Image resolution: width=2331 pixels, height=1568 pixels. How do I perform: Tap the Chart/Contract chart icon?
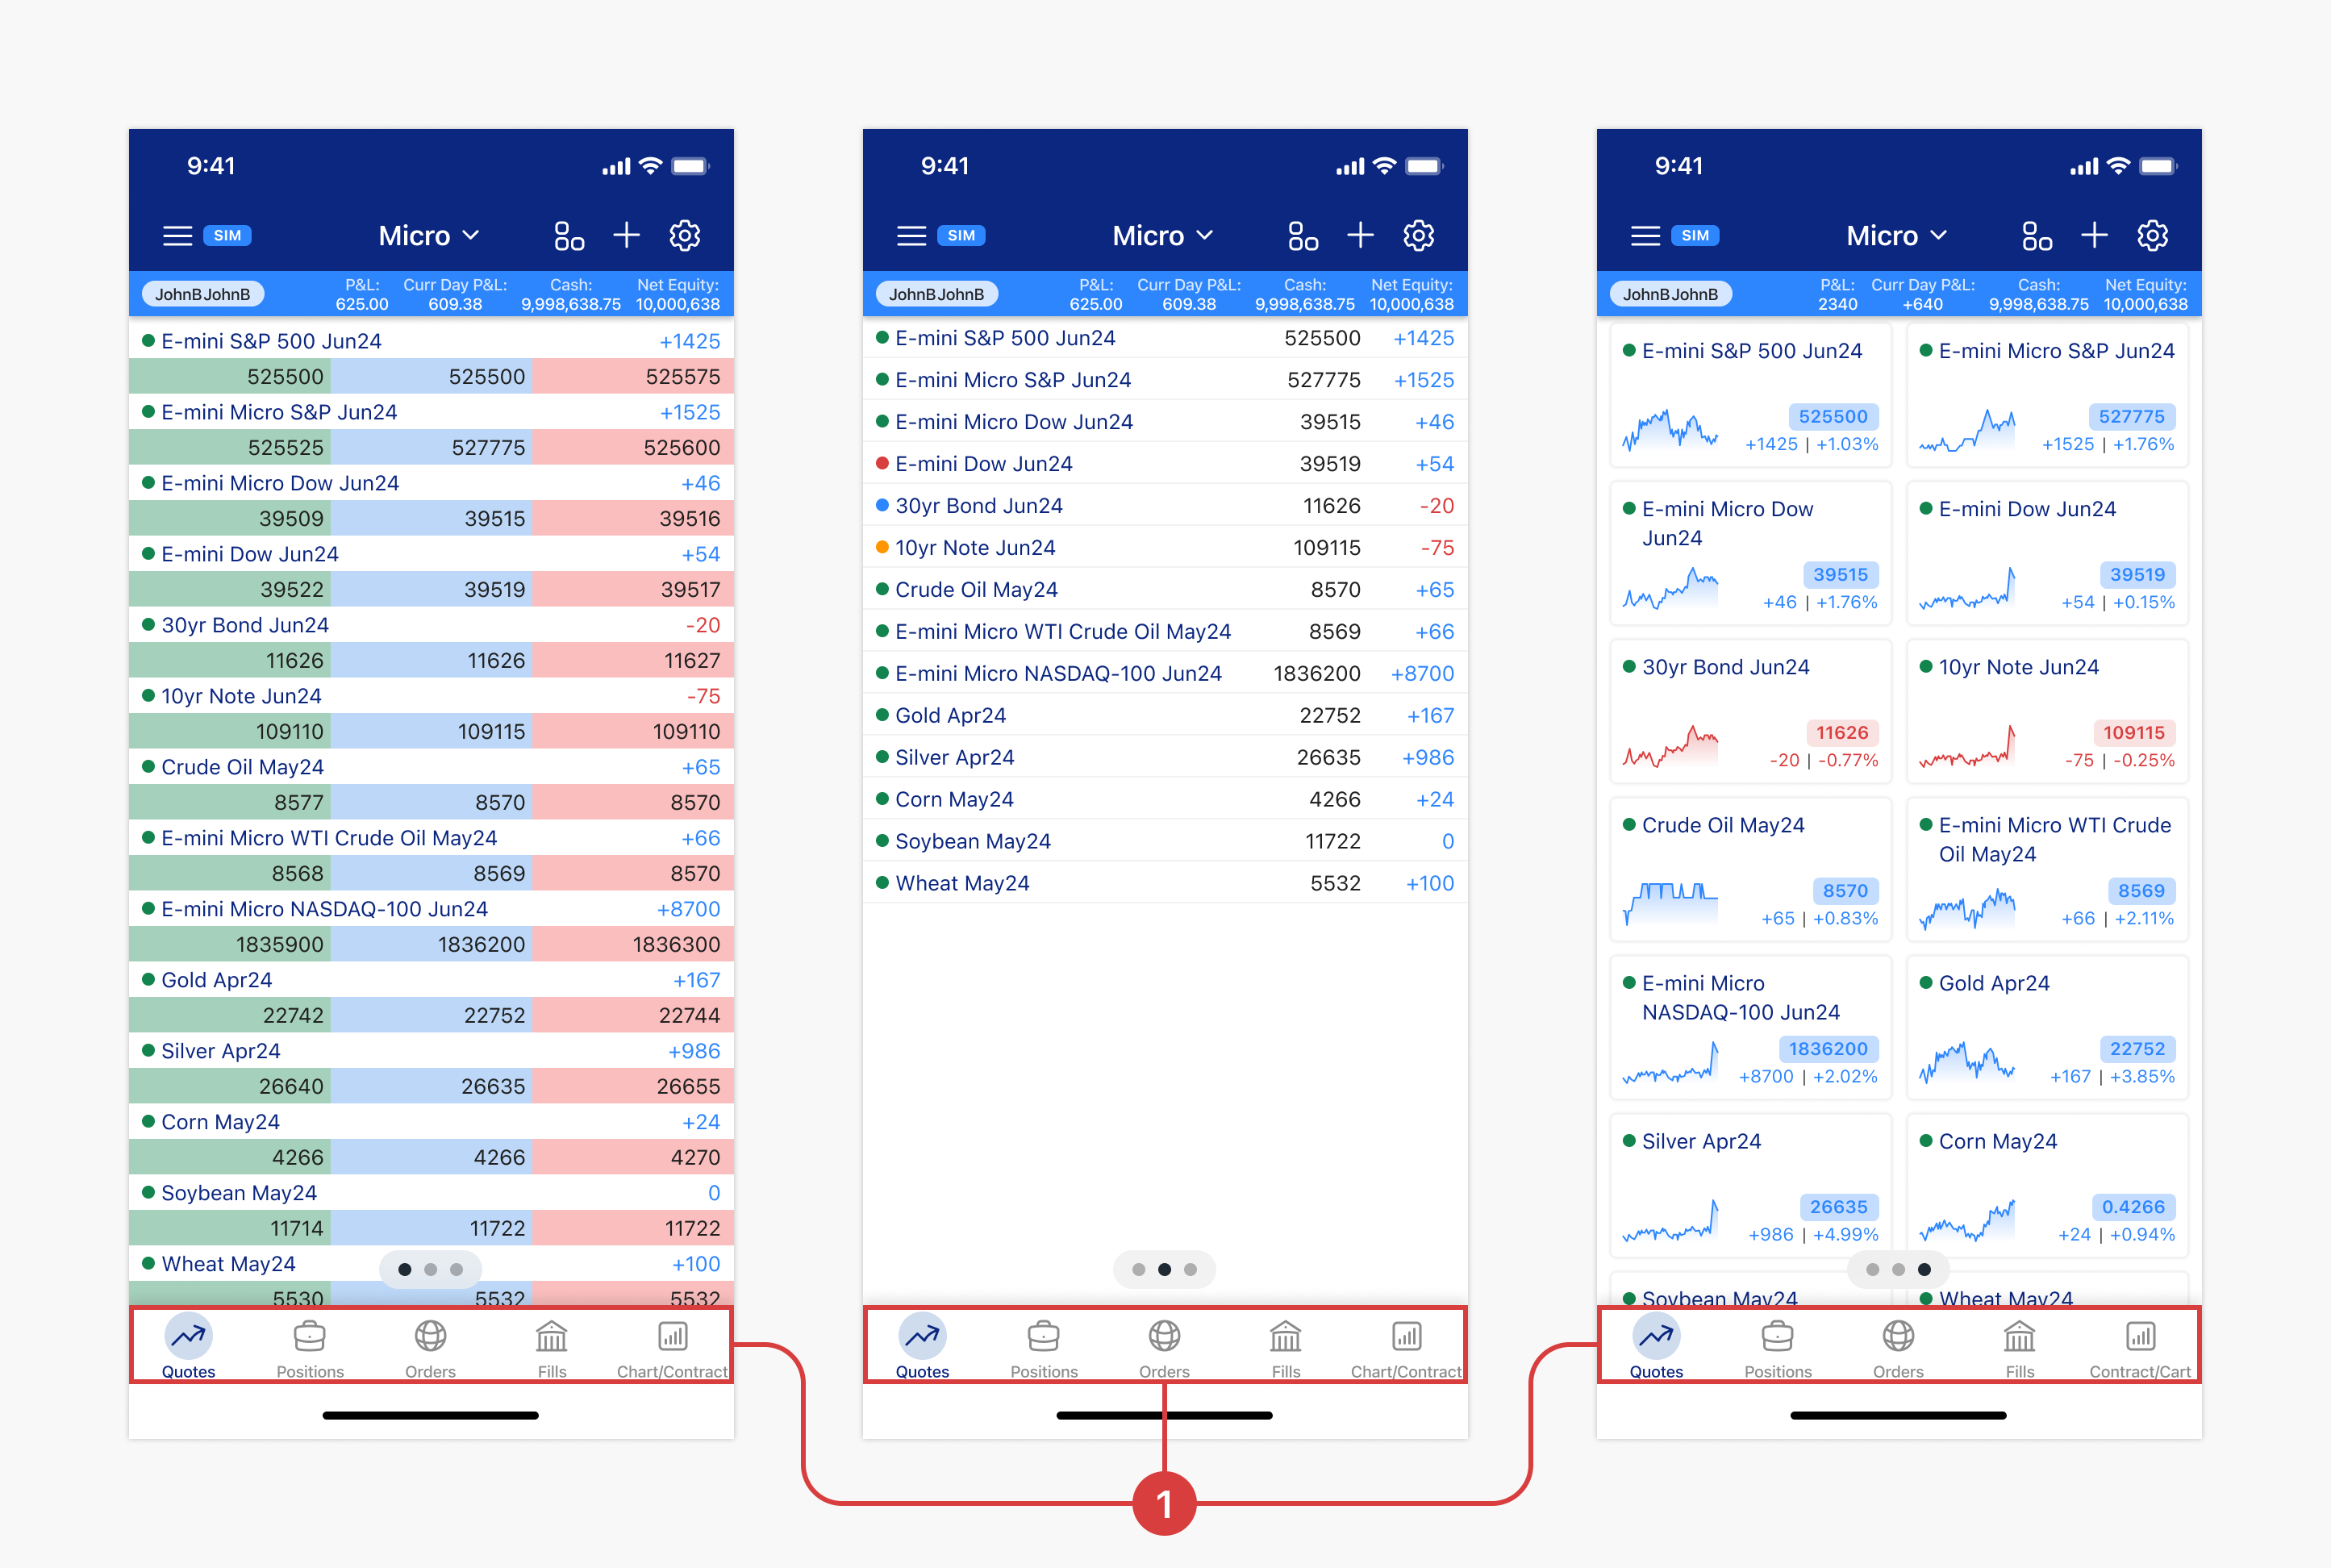pos(672,1336)
